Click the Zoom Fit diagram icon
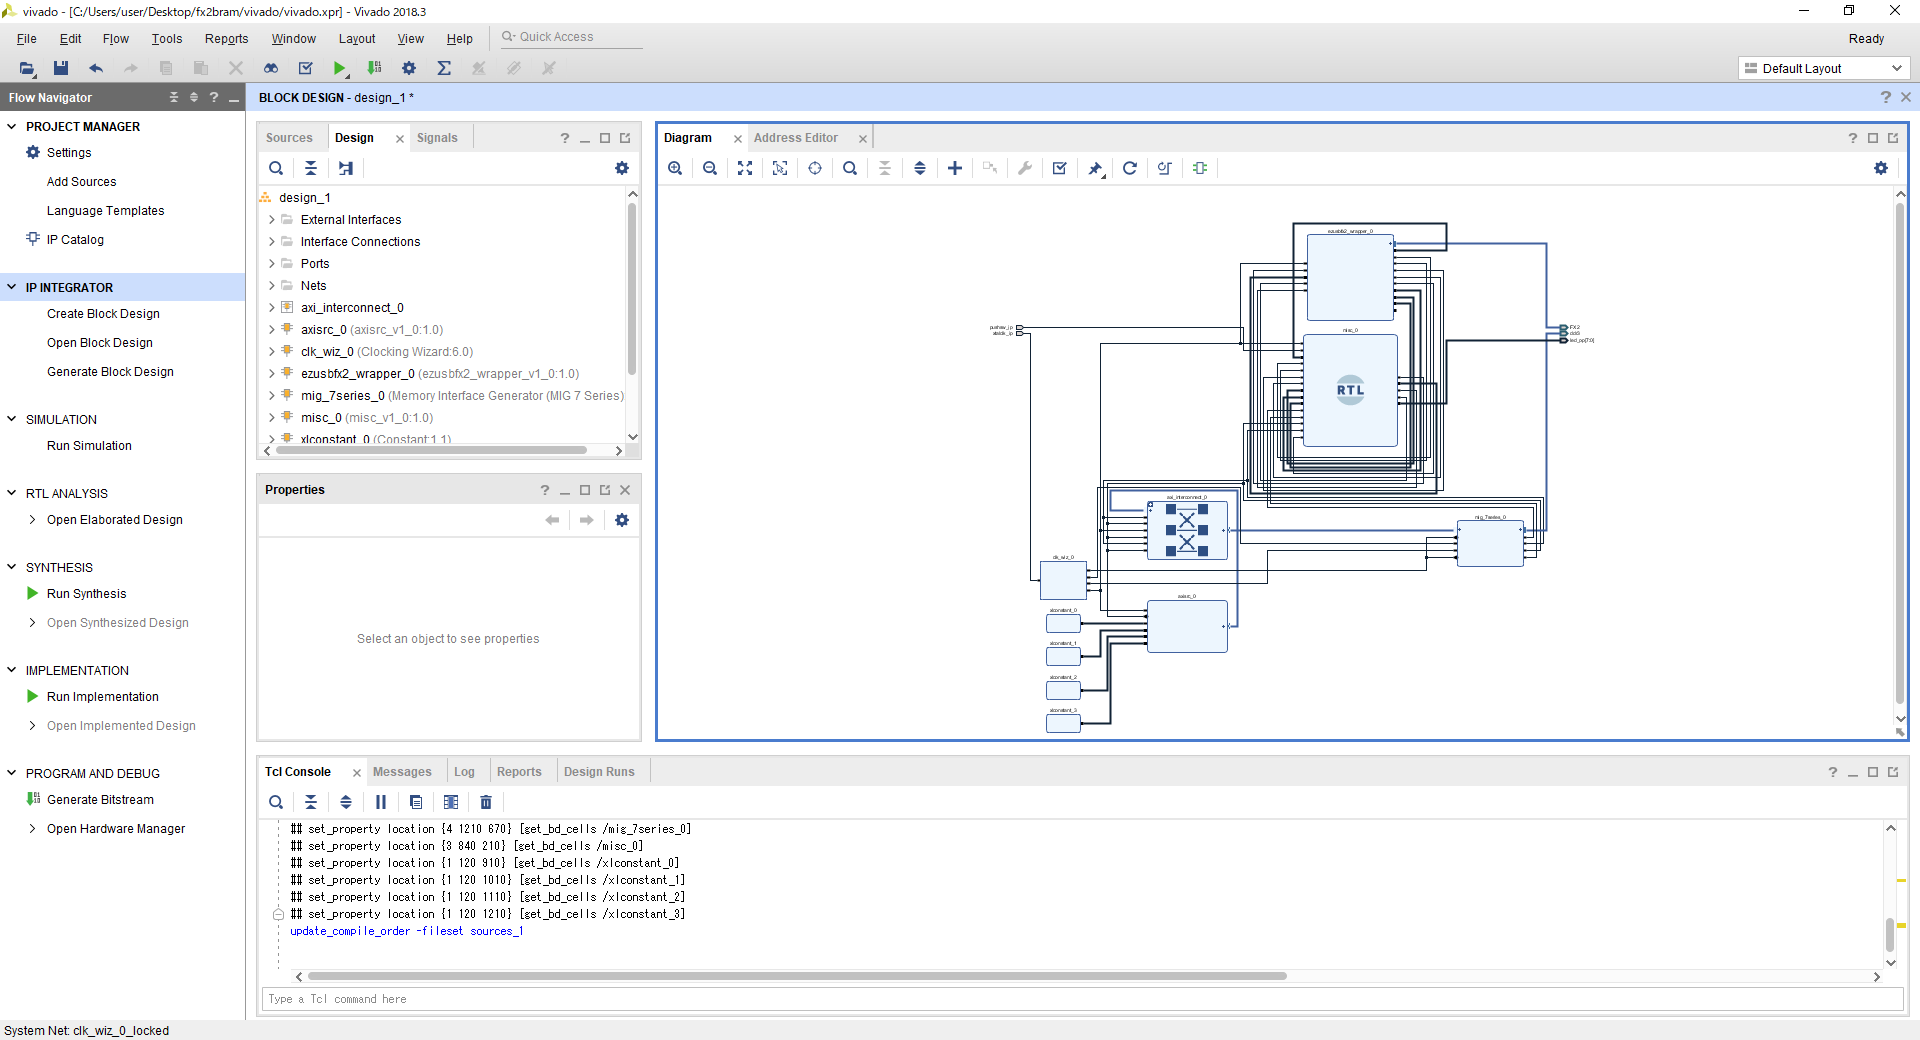The width and height of the screenshot is (1920, 1040). pyautogui.click(x=745, y=168)
